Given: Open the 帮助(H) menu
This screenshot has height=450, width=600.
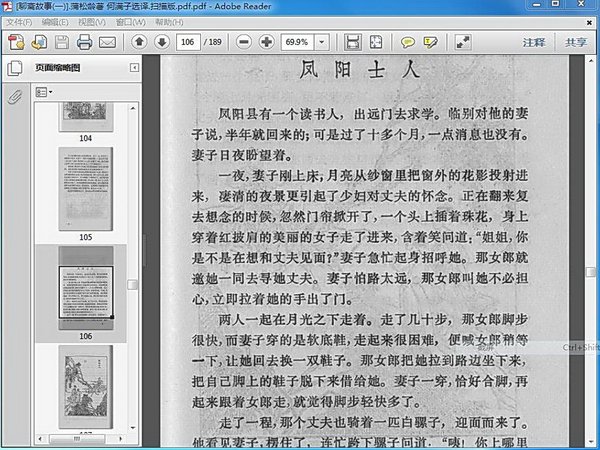Looking at the screenshot, I should tap(169, 21).
